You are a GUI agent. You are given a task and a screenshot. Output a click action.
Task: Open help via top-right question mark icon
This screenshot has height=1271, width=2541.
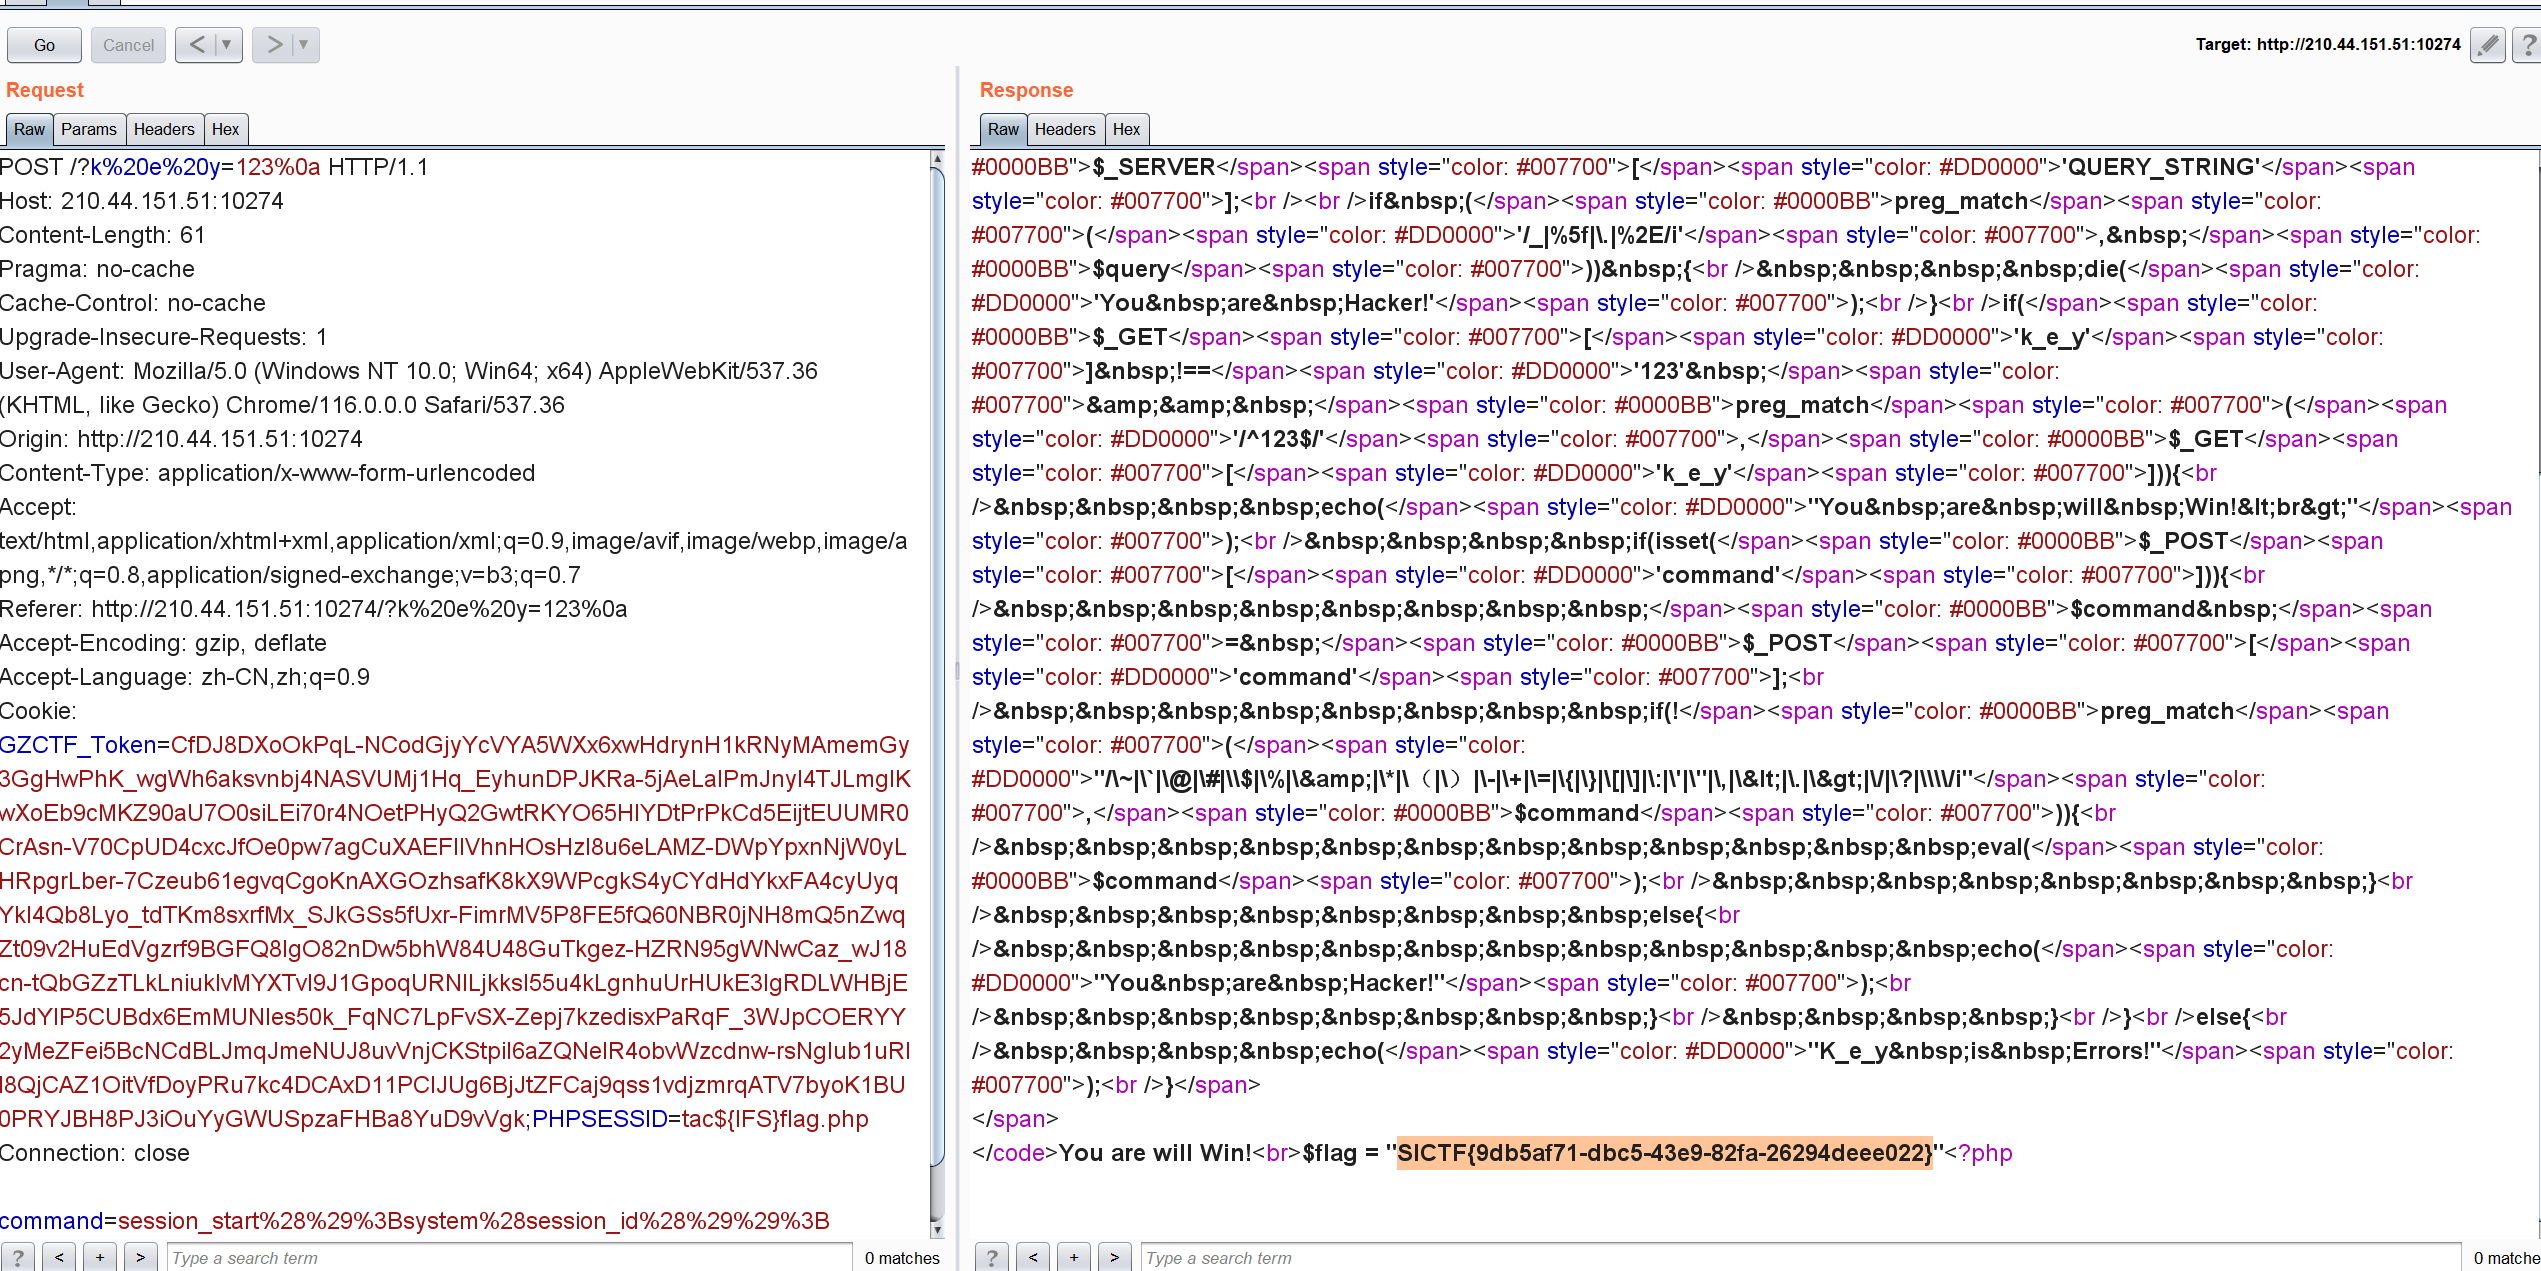click(x=2528, y=45)
